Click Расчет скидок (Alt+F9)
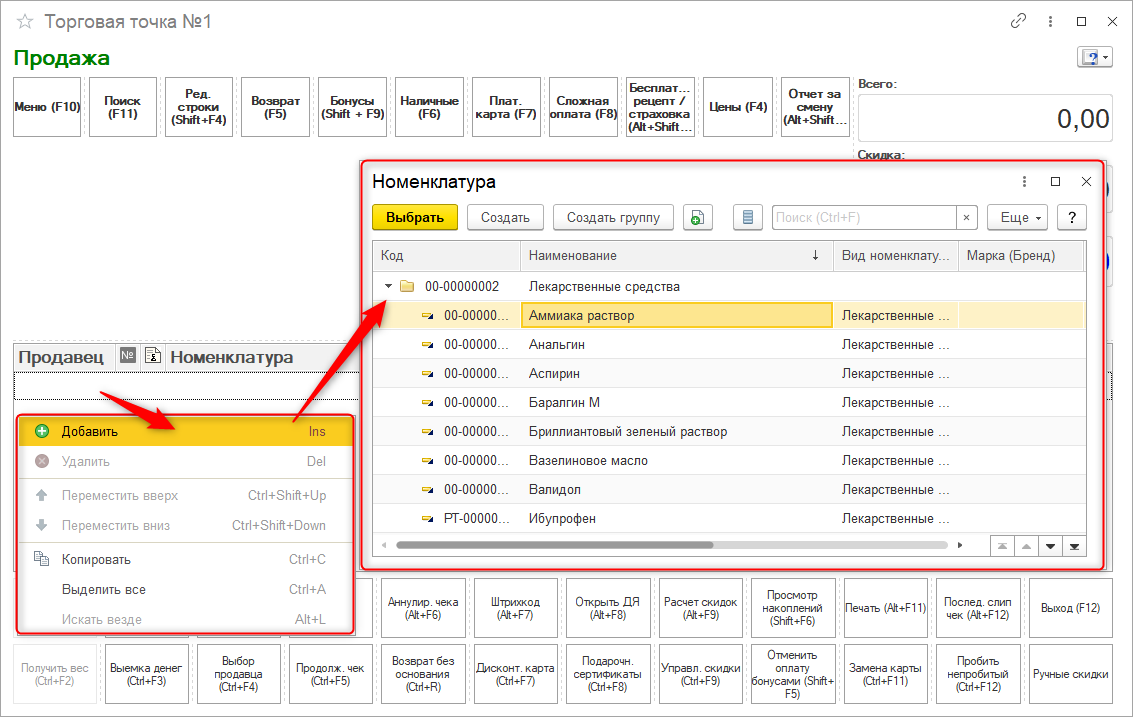This screenshot has width=1133, height=717. (x=700, y=608)
